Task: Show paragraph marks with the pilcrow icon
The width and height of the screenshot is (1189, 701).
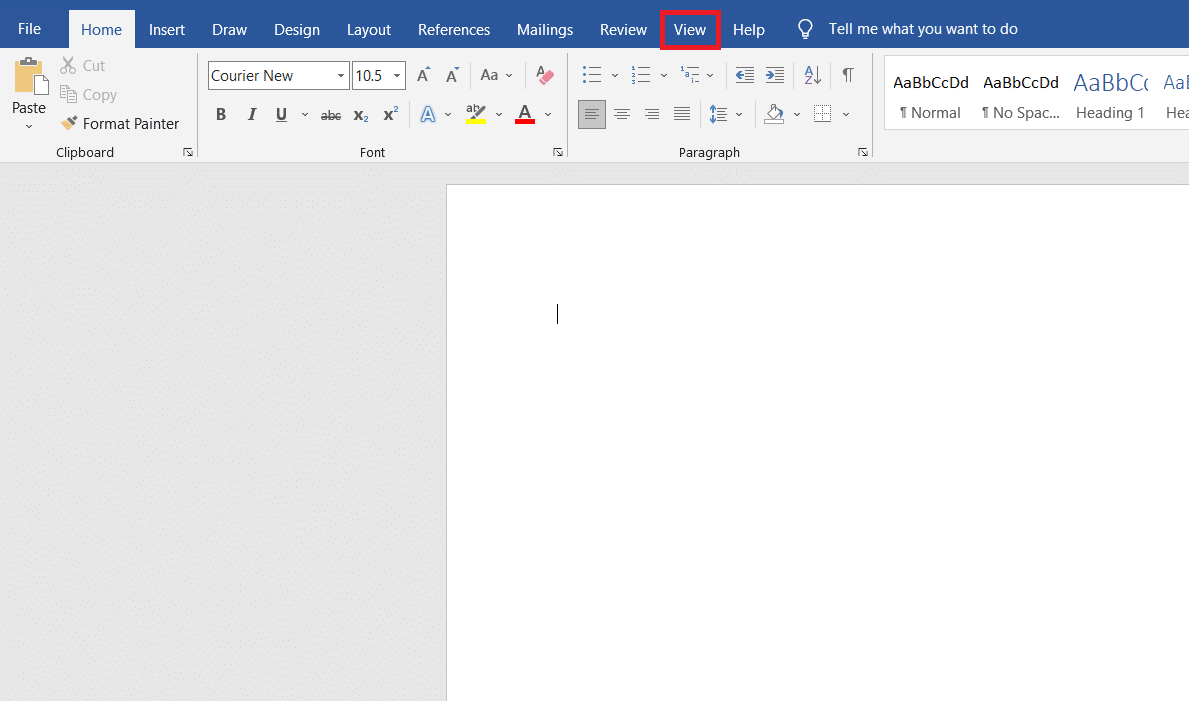Action: coord(848,75)
